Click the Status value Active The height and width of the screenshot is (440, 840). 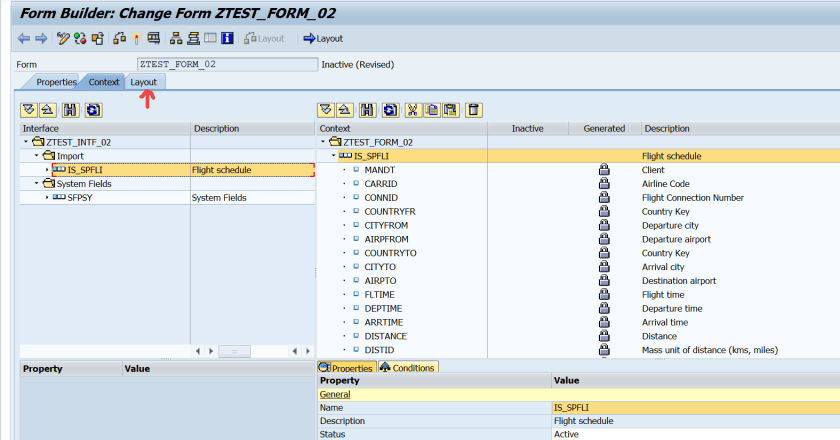tap(566, 434)
